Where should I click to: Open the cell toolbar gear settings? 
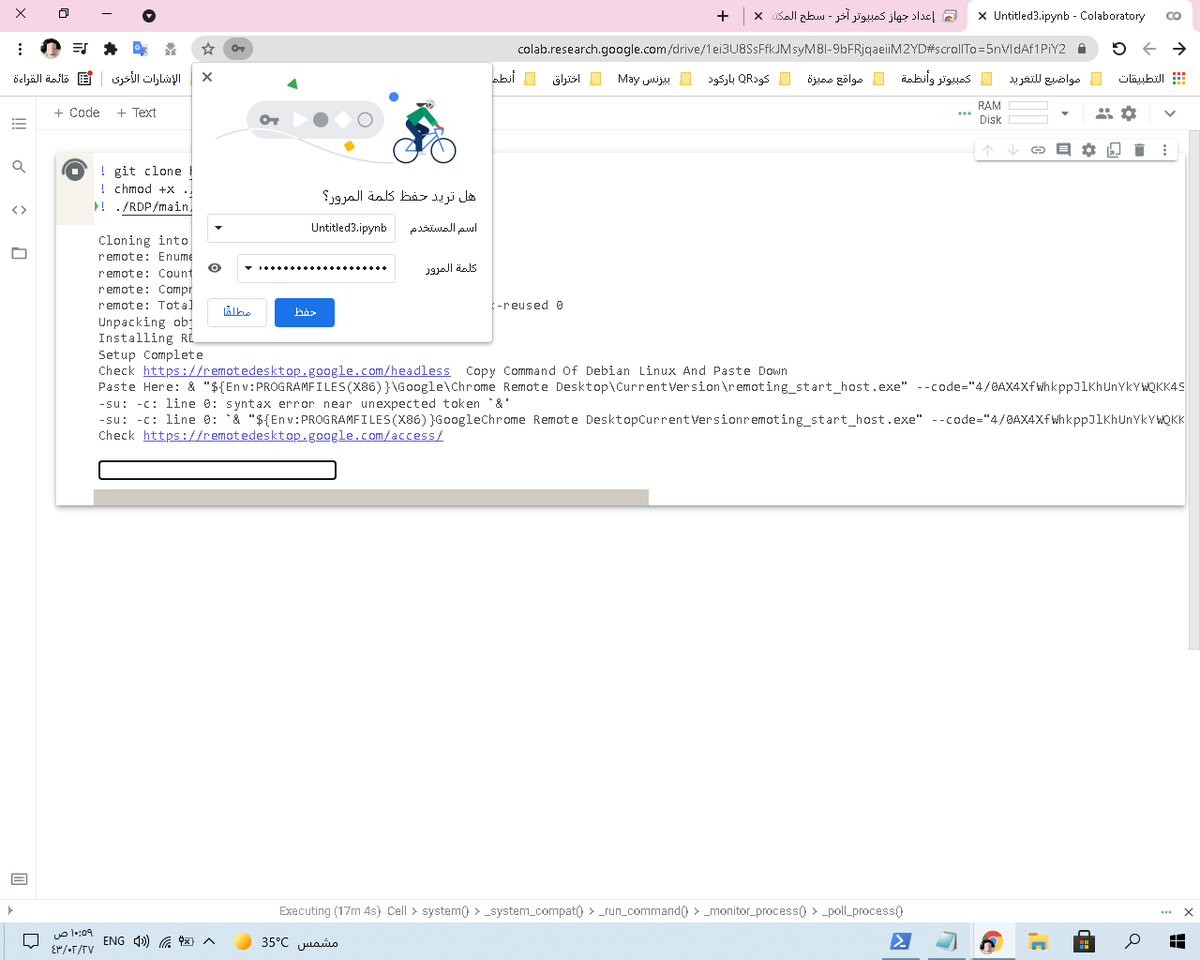click(x=1088, y=150)
